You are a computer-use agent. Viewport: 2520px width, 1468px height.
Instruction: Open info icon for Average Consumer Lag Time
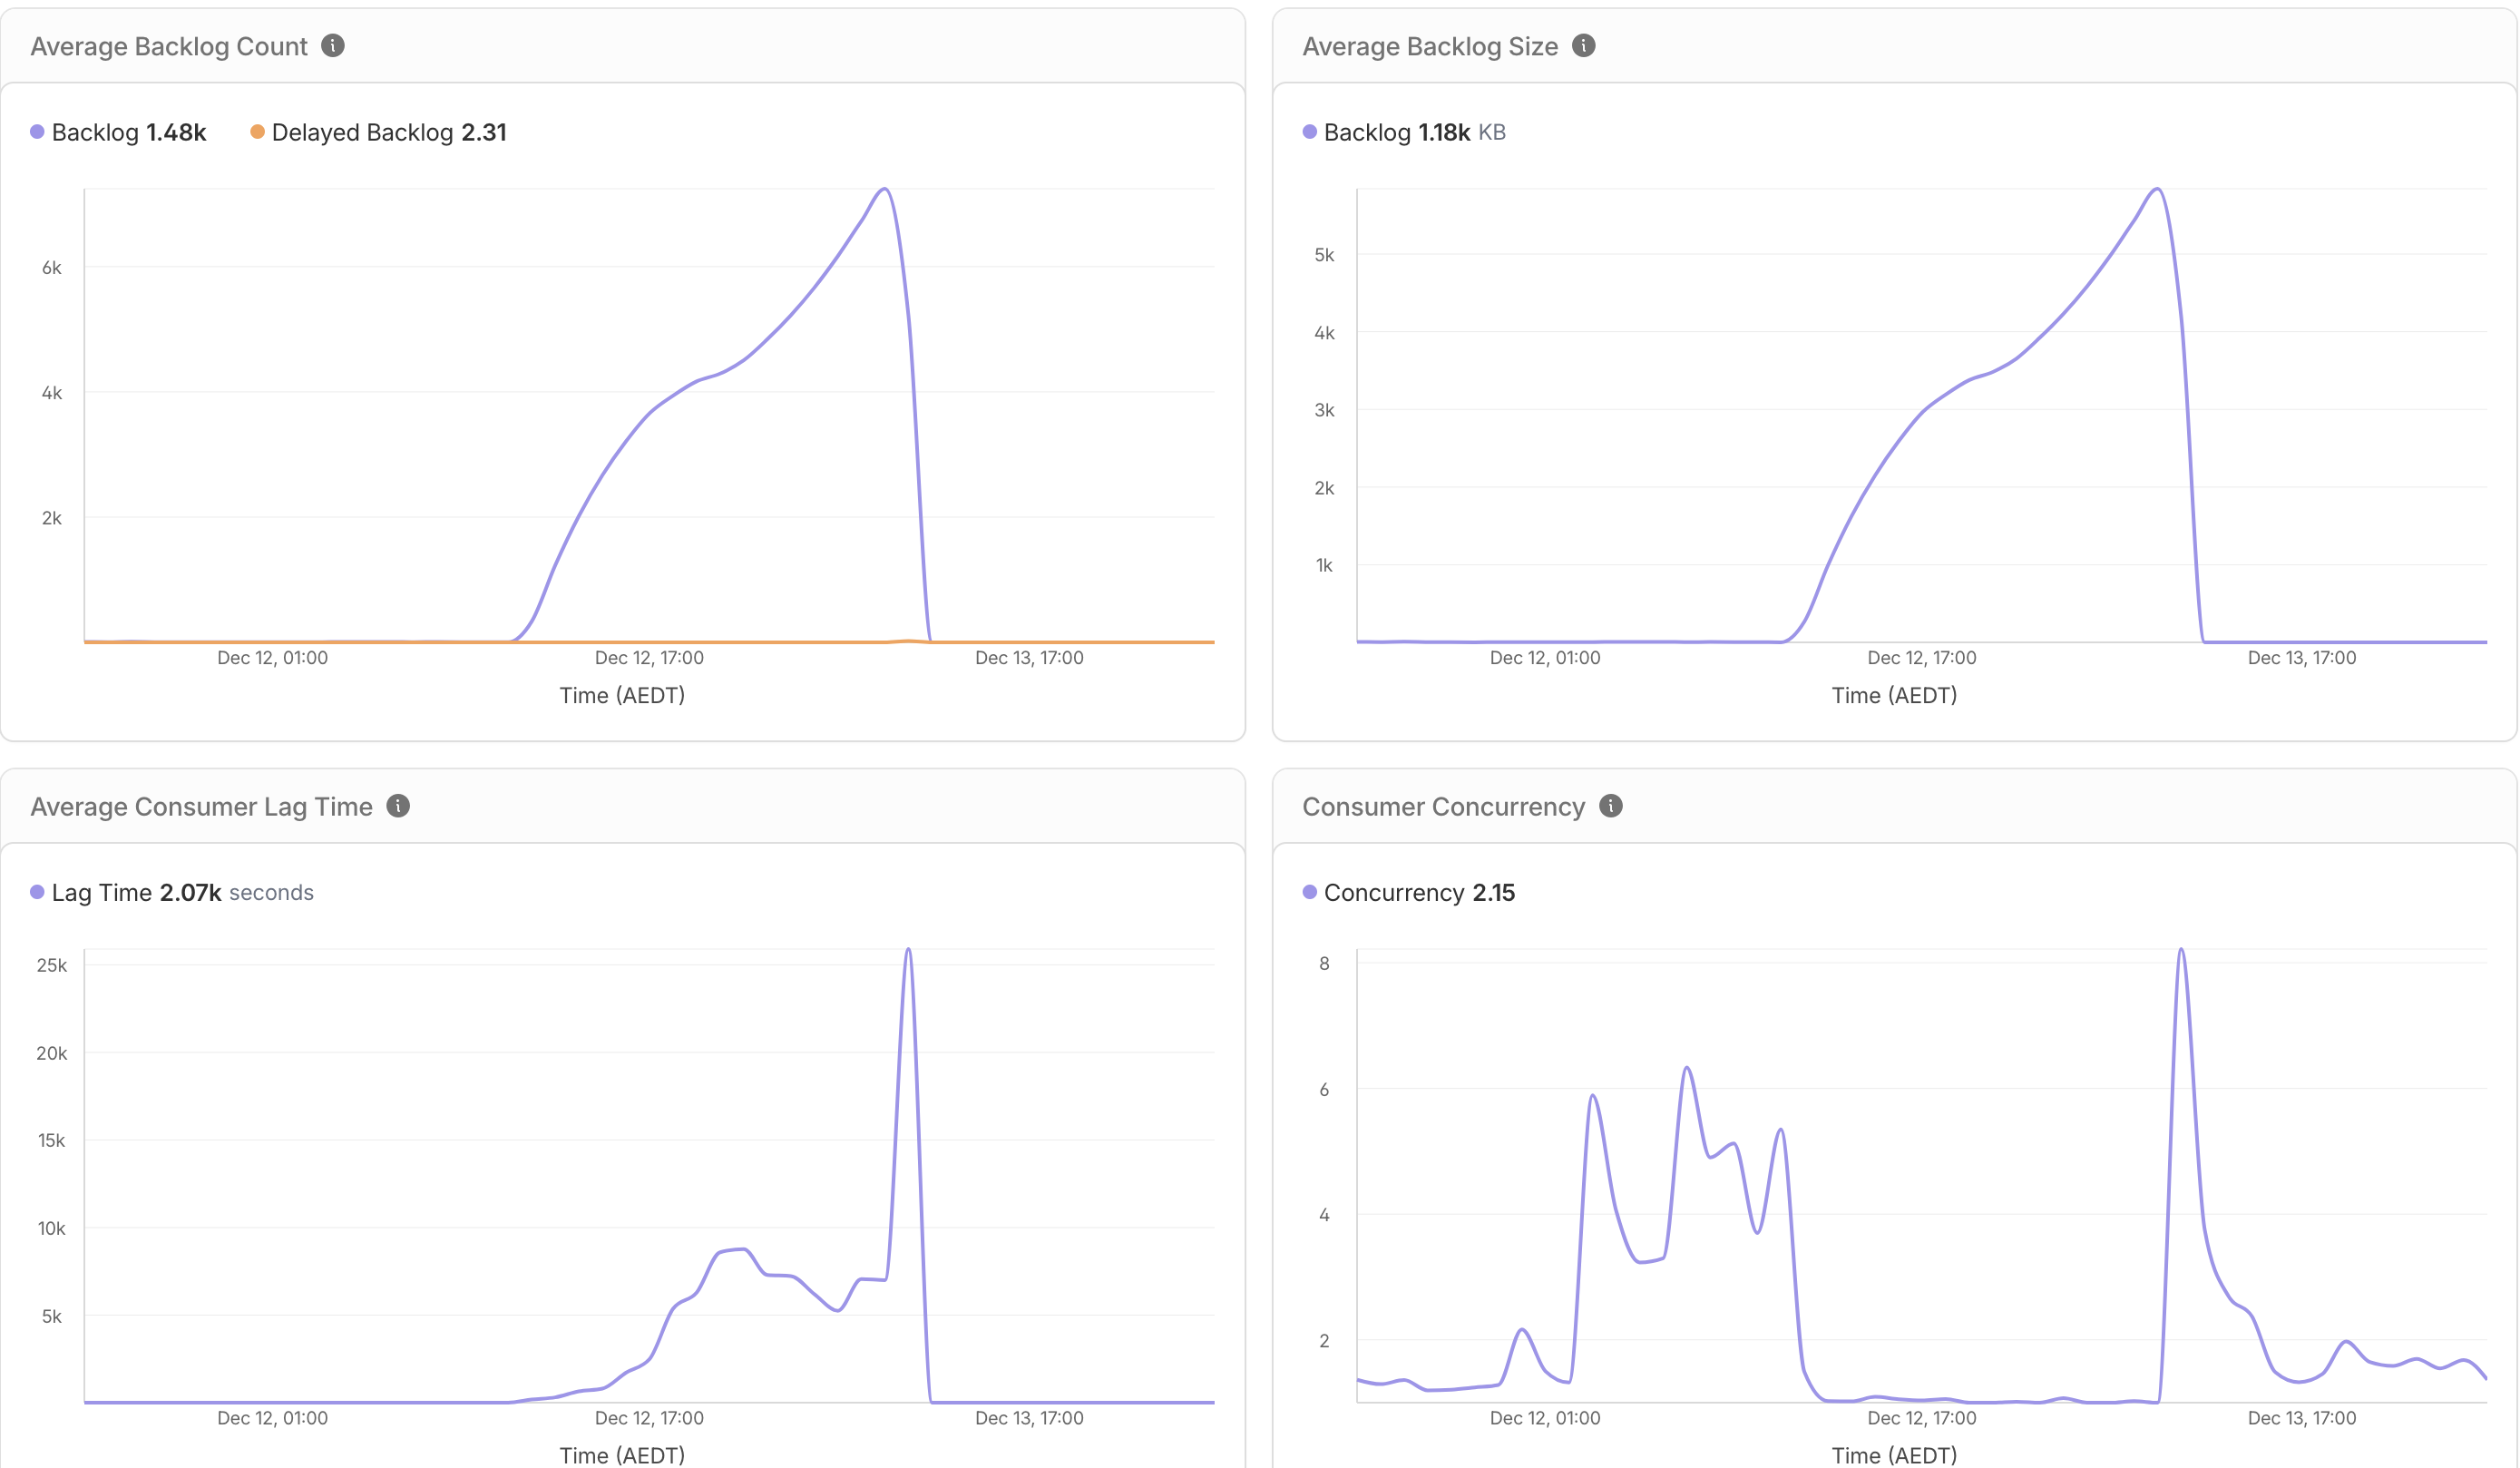tap(398, 806)
